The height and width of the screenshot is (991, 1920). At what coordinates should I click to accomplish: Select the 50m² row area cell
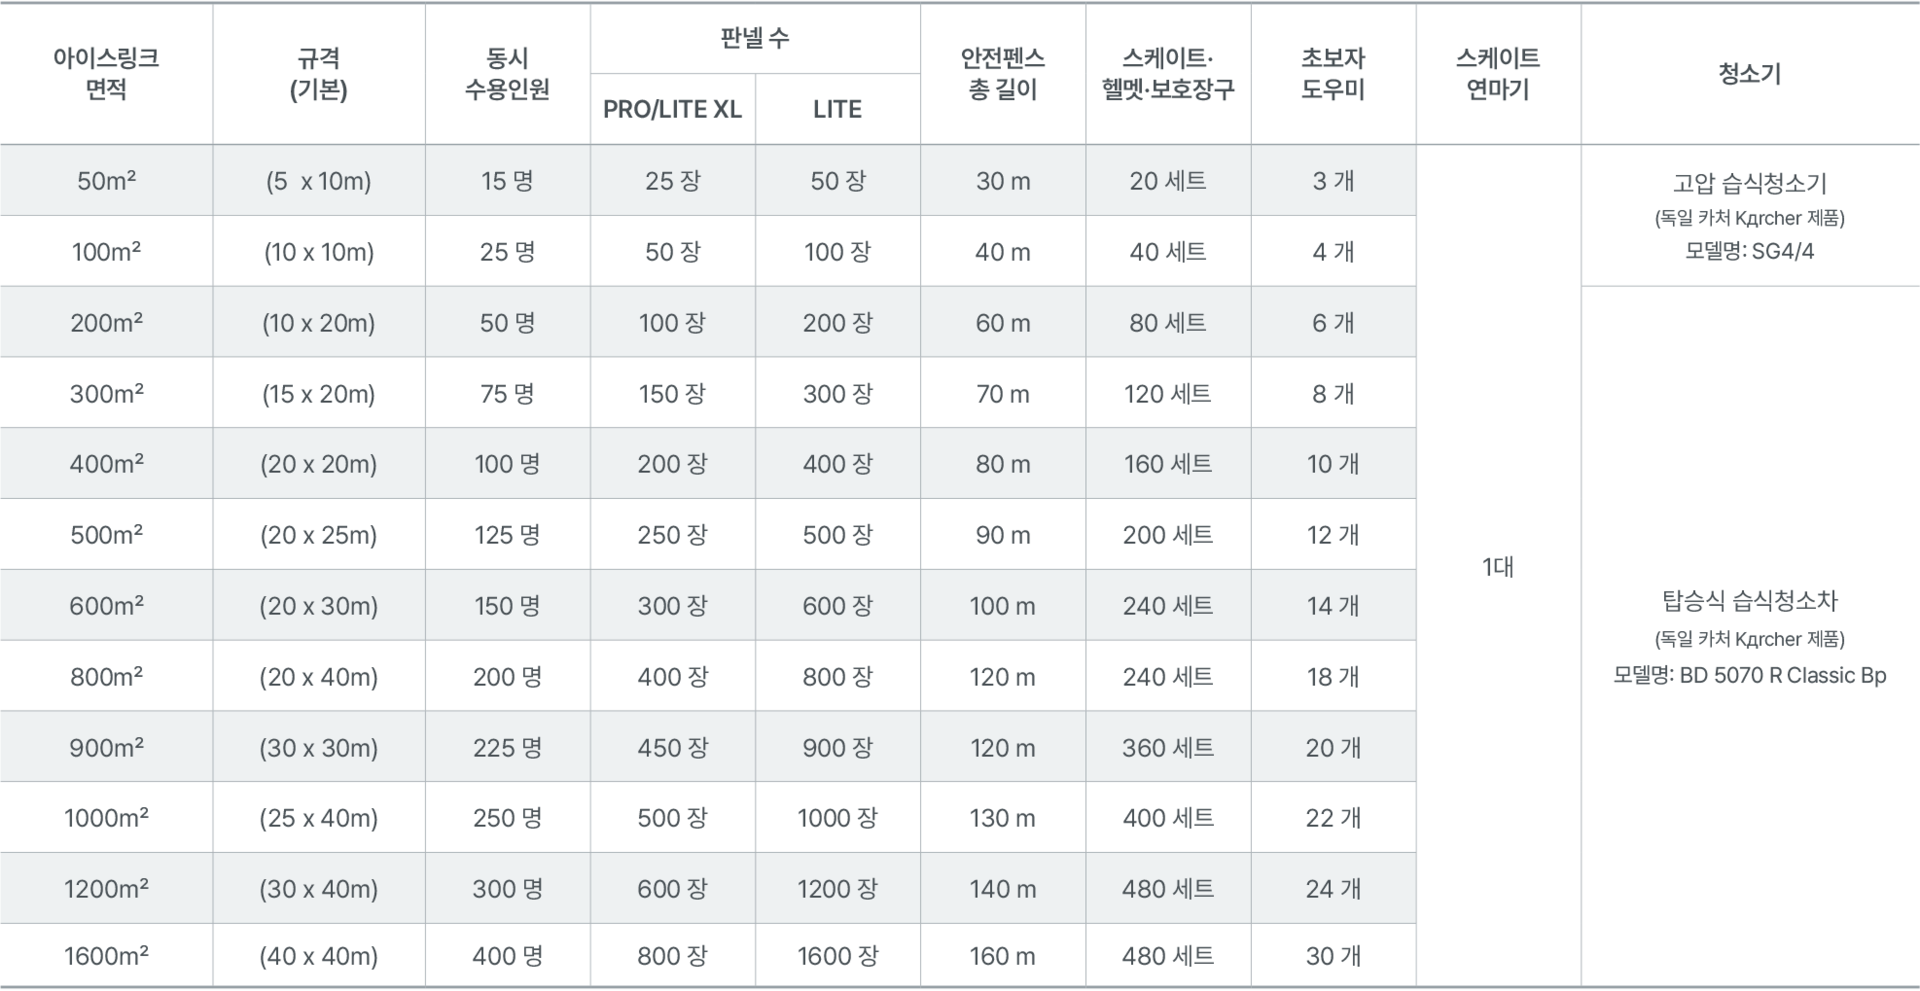(106, 181)
